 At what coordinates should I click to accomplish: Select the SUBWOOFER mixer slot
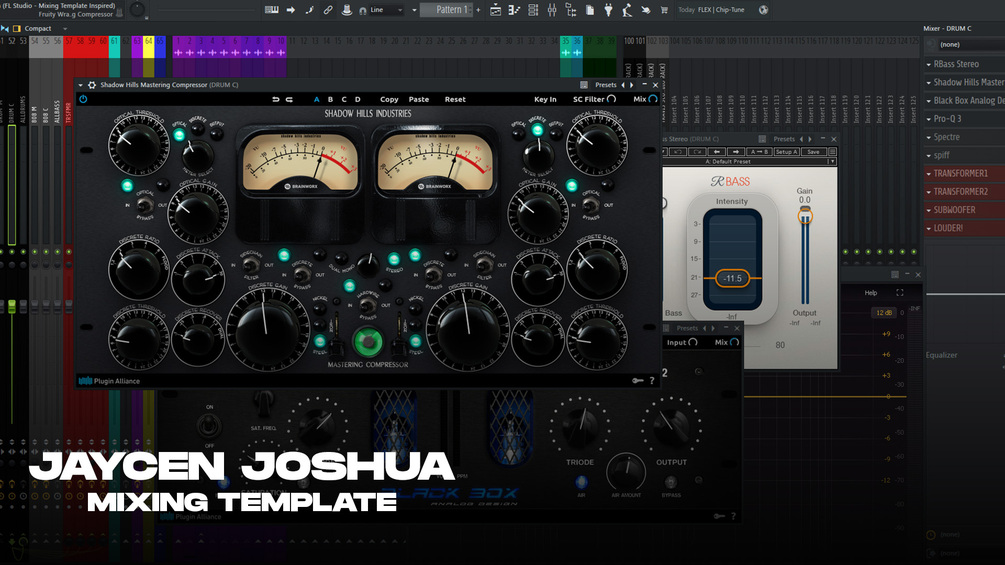click(965, 210)
